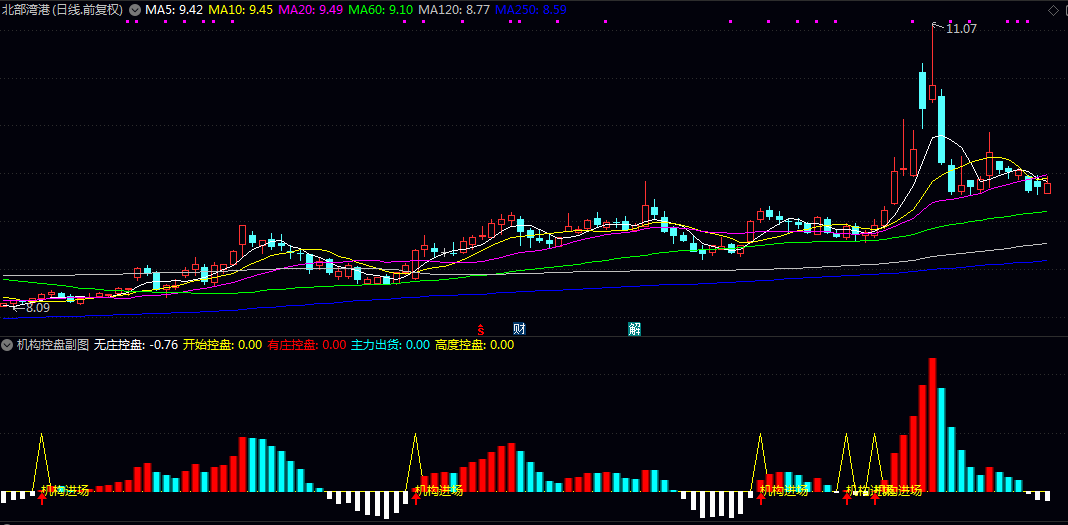Open the 财 financial report marker
The image size is (1068, 525).
[x=519, y=330]
